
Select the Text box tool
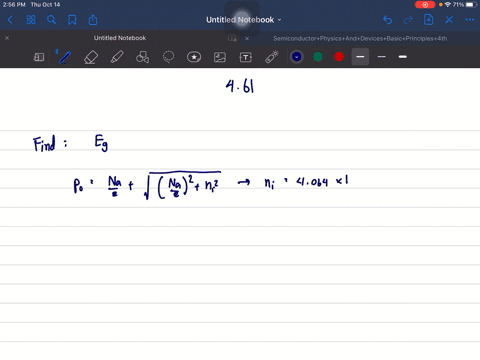tap(246, 57)
